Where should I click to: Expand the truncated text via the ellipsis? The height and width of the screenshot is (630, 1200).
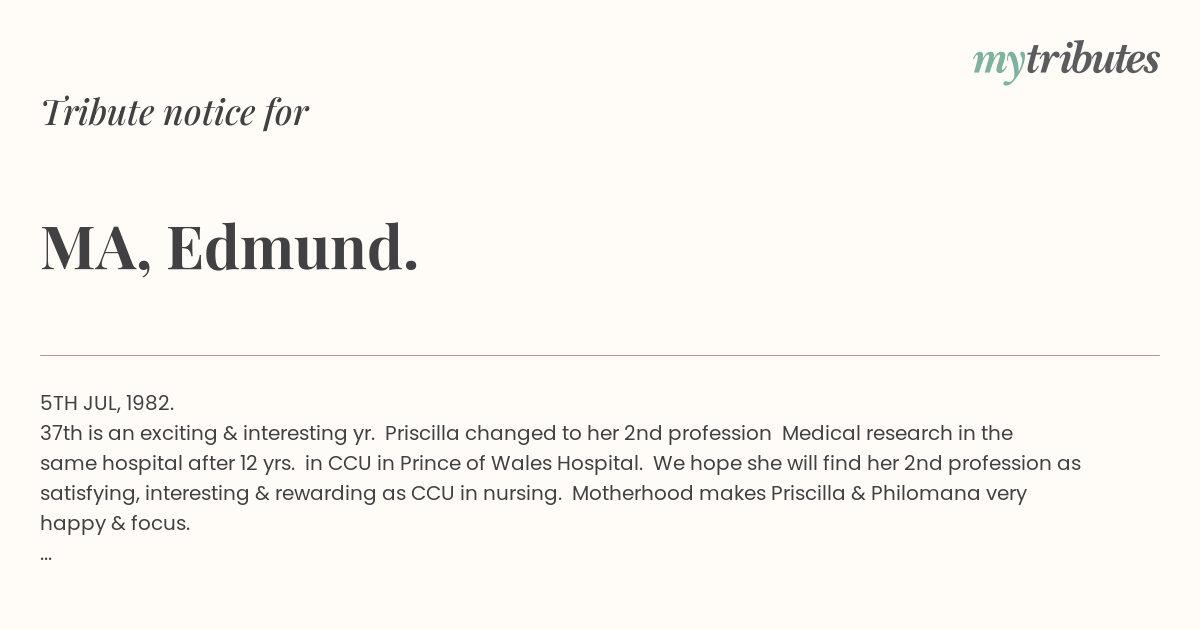pyautogui.click(x=46, y=556)
